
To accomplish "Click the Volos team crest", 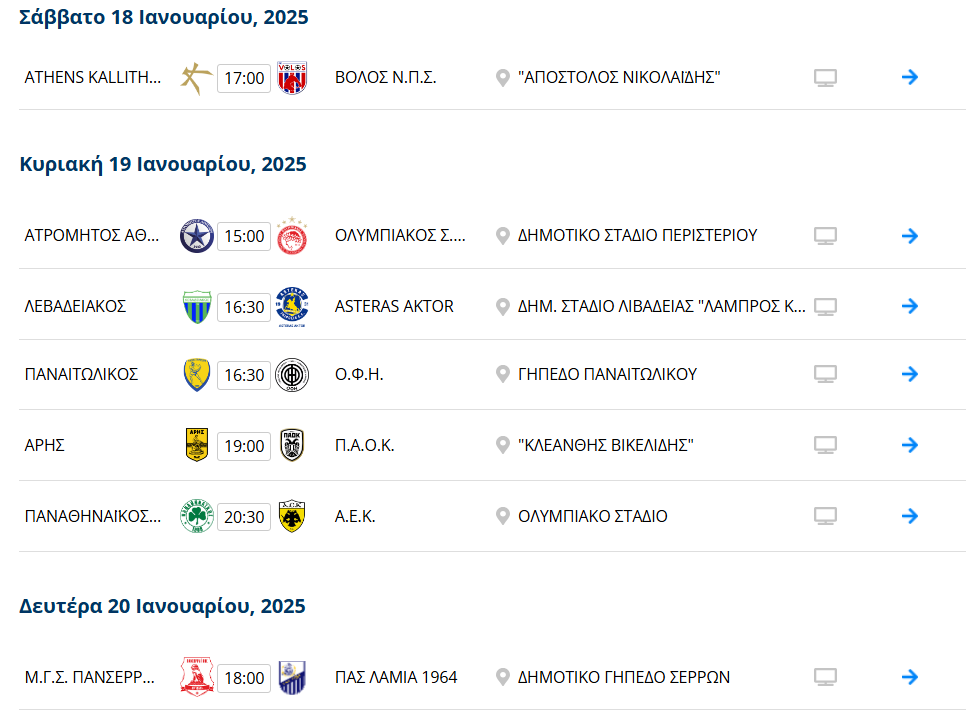I will click(x=292, y=78).
